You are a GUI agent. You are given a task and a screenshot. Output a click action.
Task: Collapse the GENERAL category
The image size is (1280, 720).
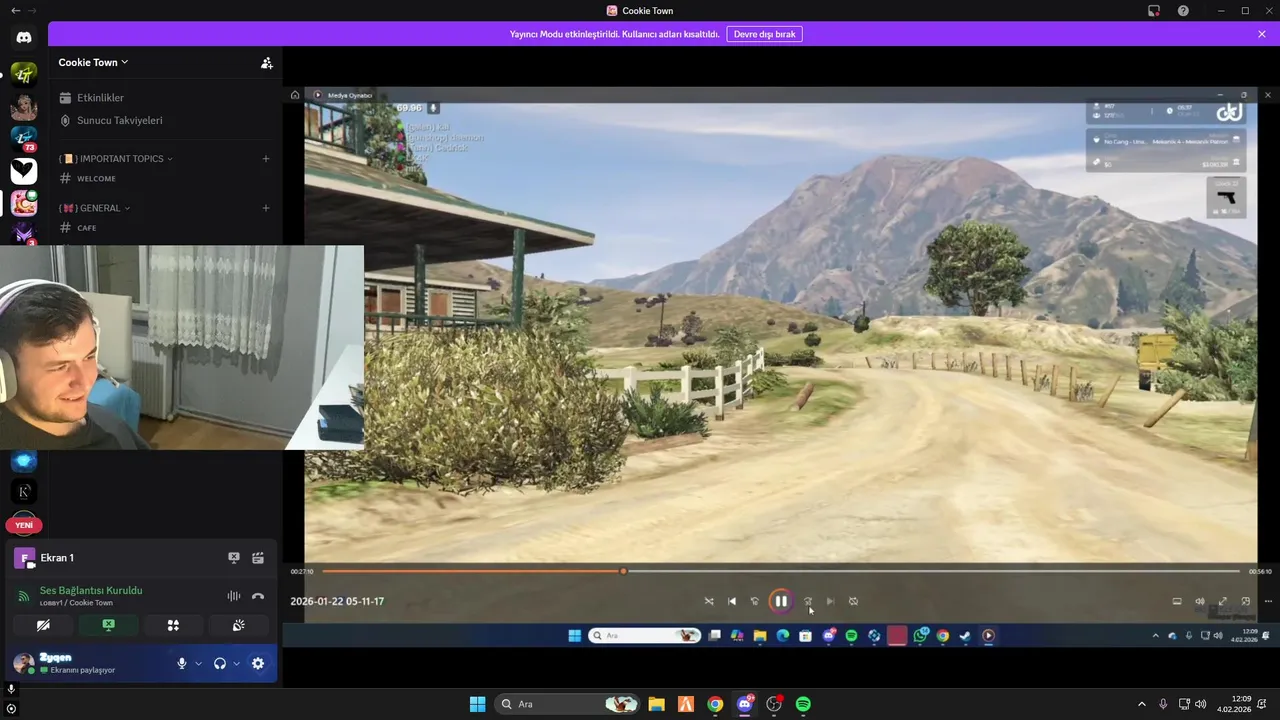point(95,208)
